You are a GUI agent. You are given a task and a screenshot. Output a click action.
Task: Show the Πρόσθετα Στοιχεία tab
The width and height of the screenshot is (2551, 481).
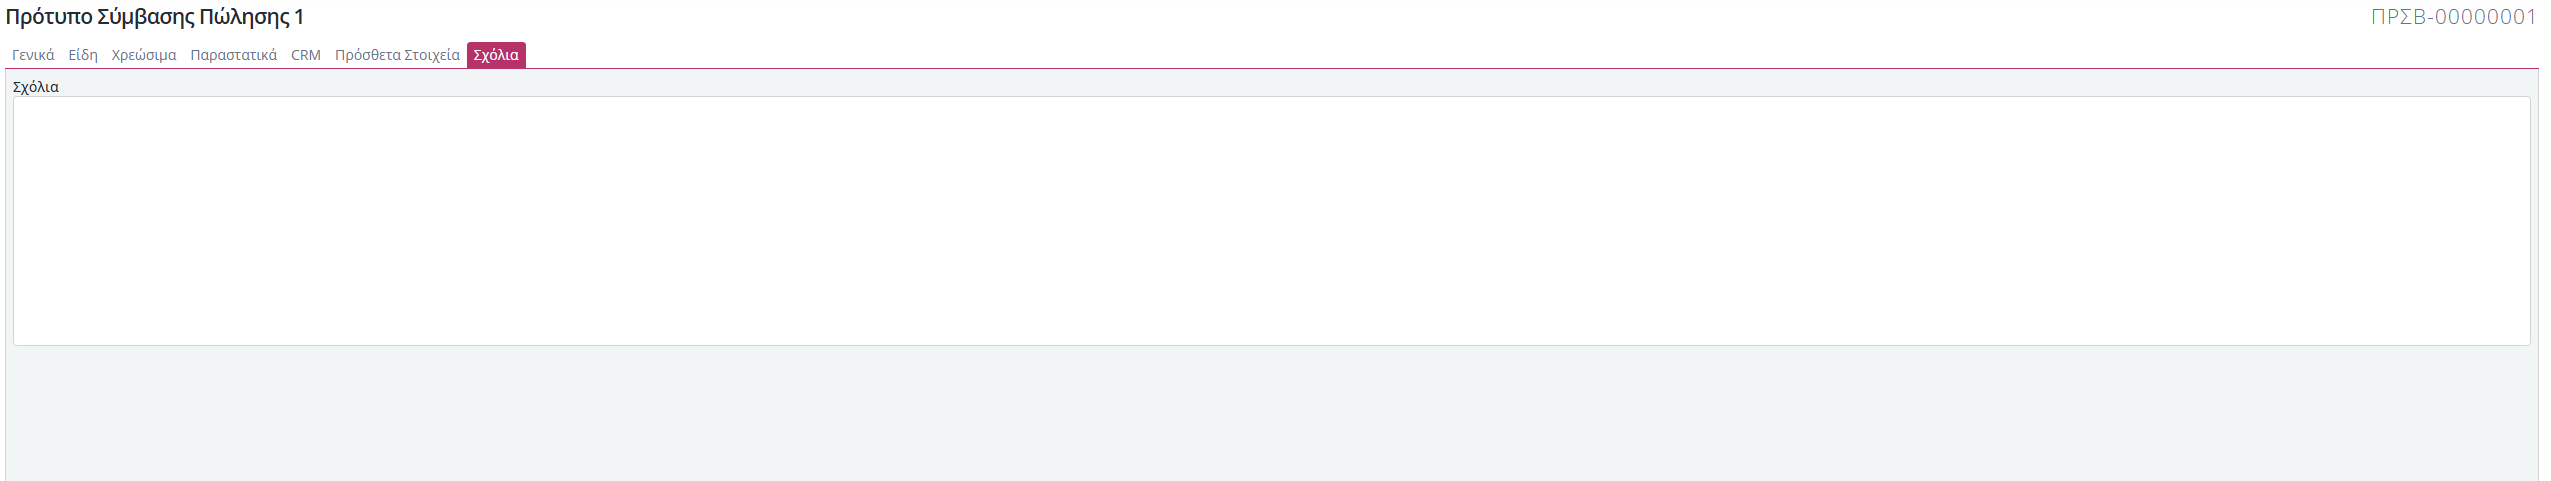click(397, 55)
